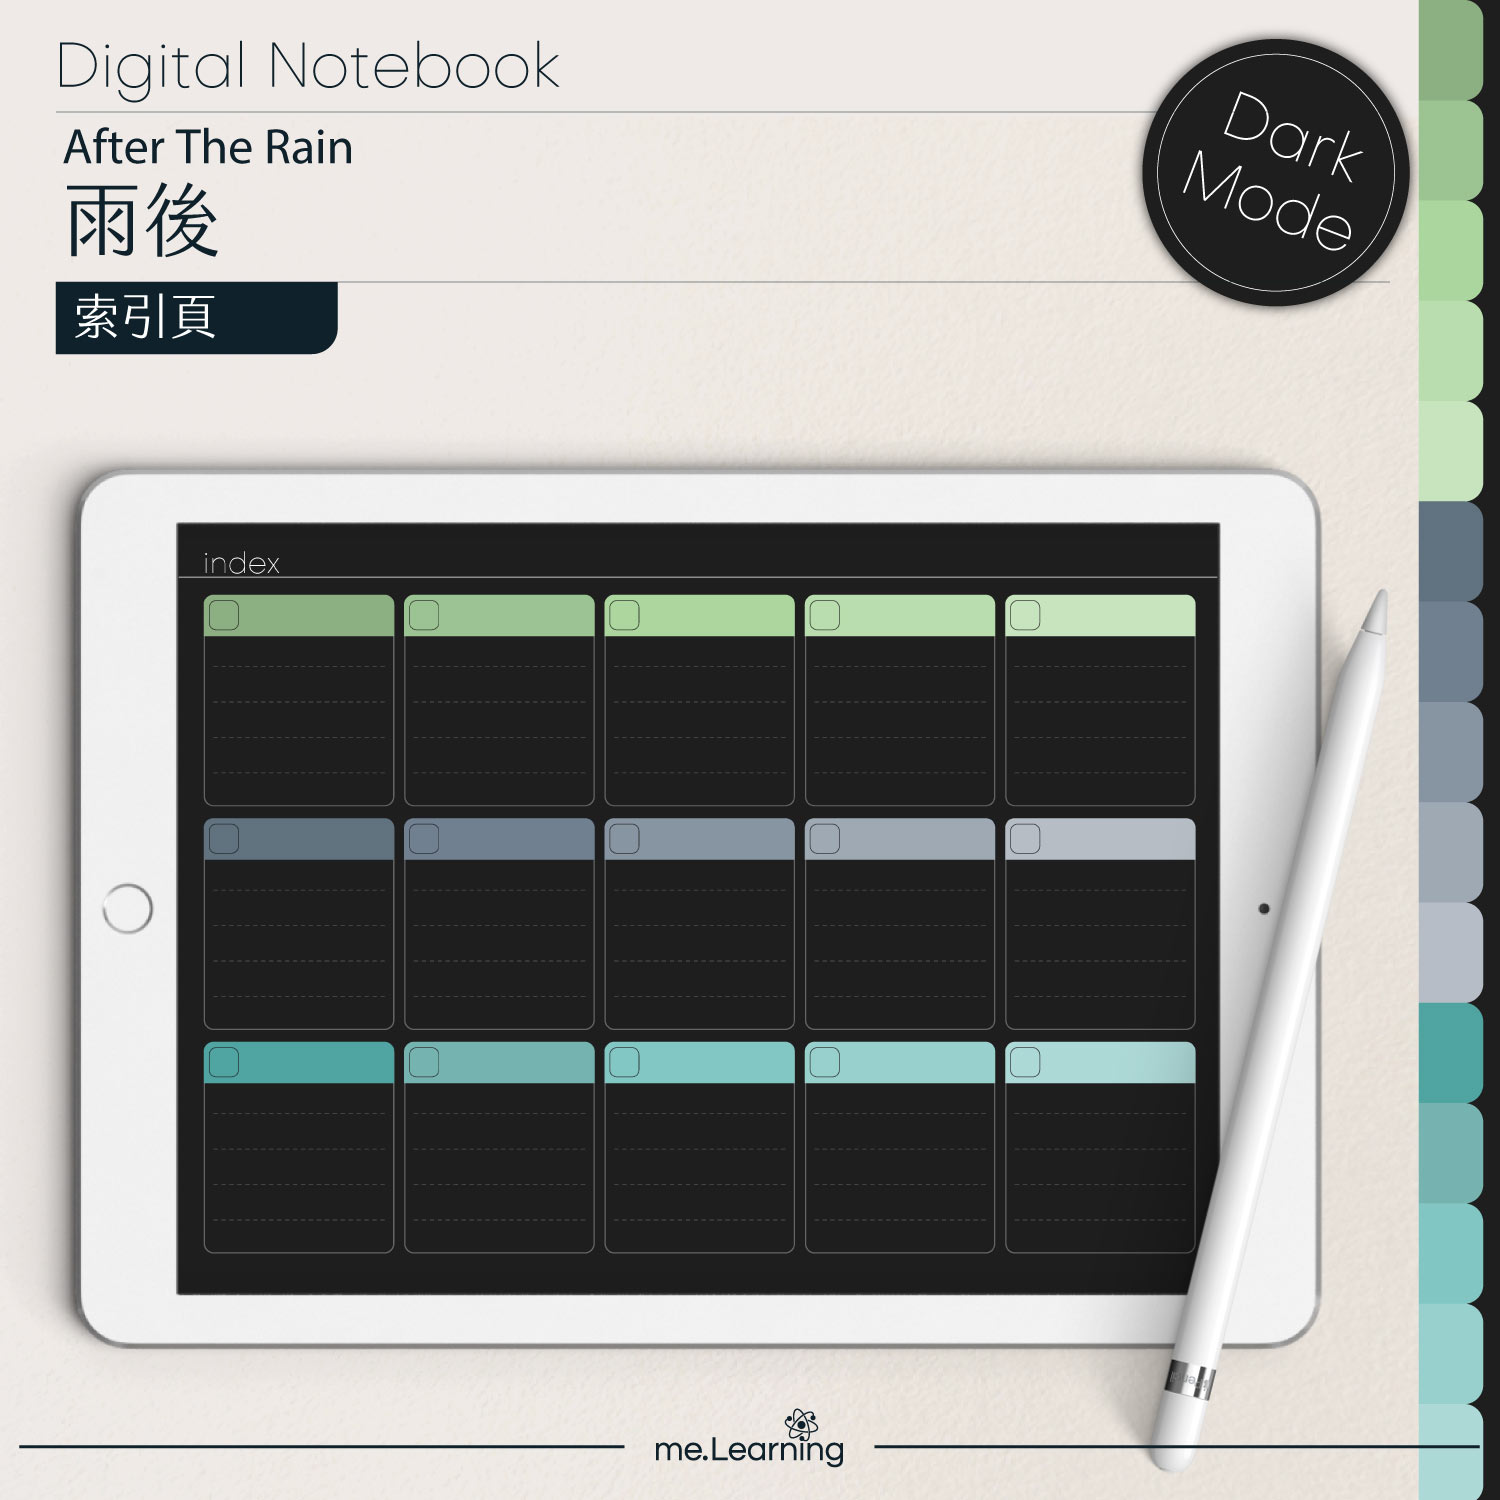The width and height of the screenshot is (1500, 1500).
Task: Click the middle green card header
Action: [699, 615]
